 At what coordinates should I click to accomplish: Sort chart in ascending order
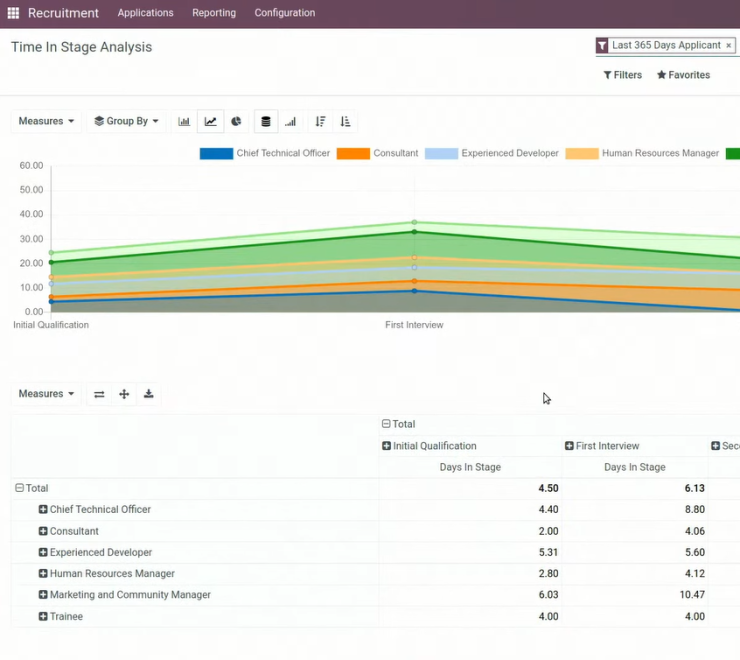tap(345, 121)
